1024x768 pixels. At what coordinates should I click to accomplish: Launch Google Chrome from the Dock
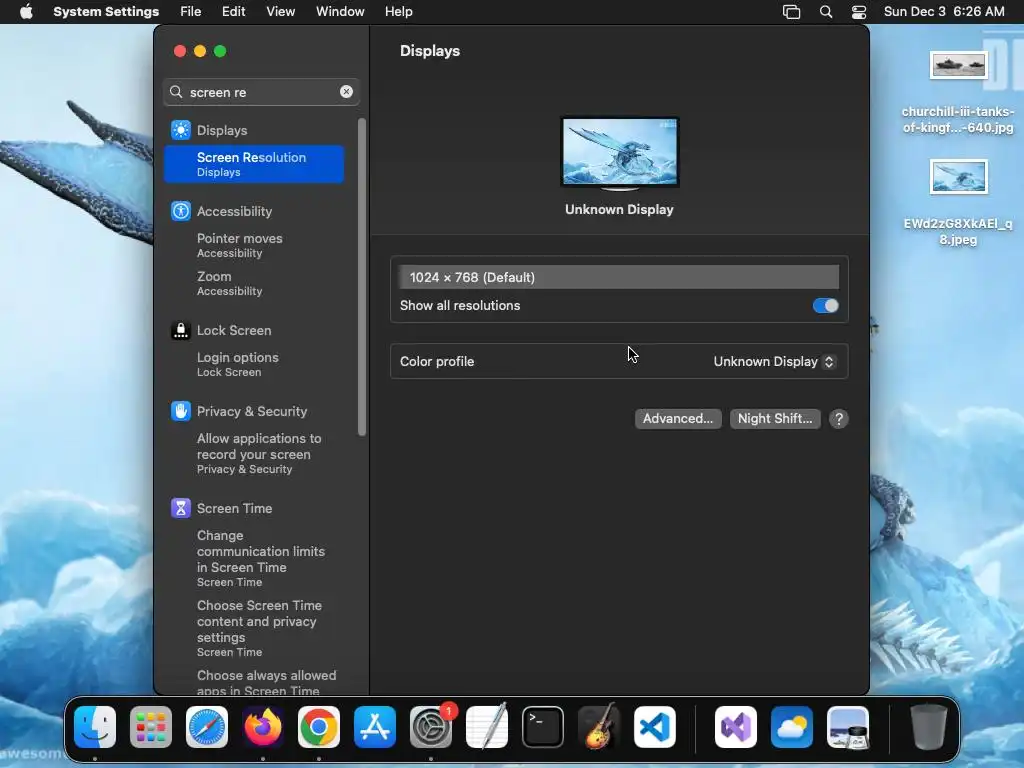click(x=319, y=727)
